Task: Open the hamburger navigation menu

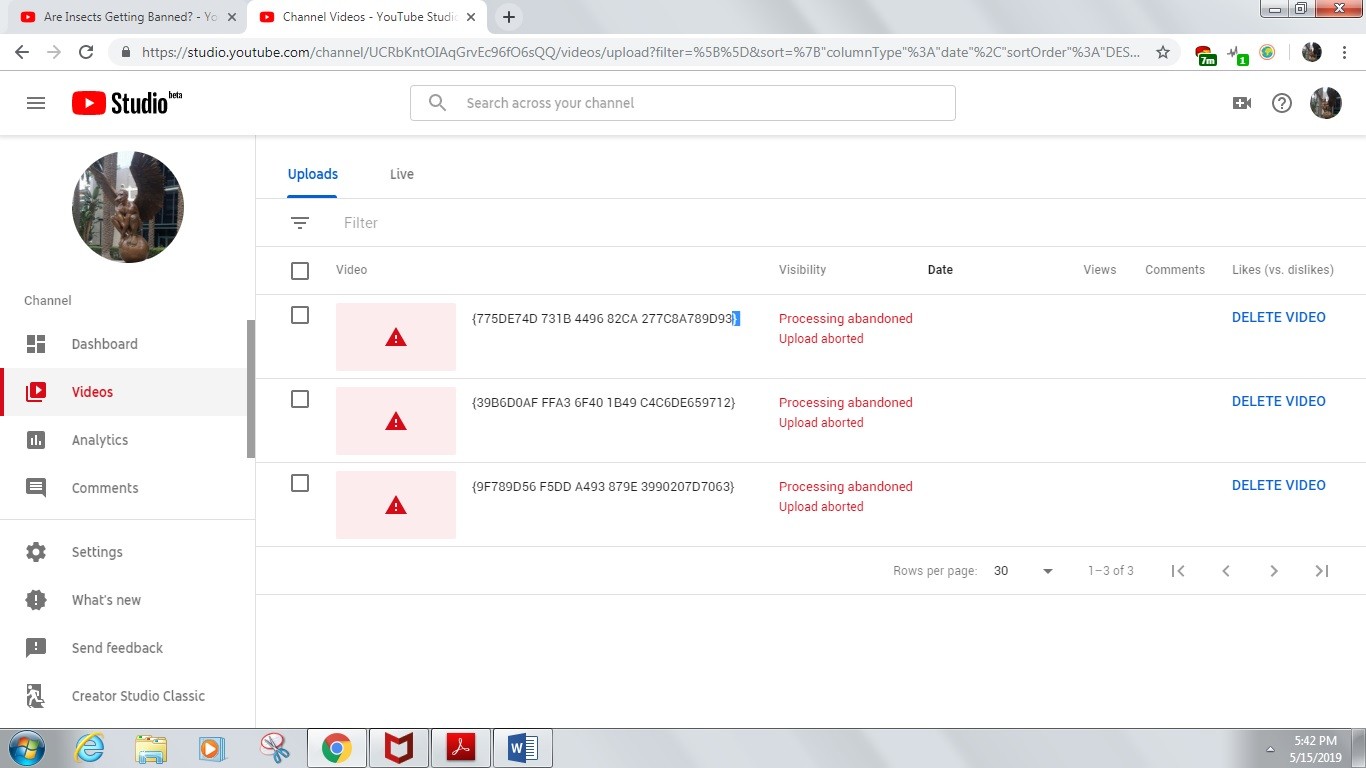Action: pos(36,103)
